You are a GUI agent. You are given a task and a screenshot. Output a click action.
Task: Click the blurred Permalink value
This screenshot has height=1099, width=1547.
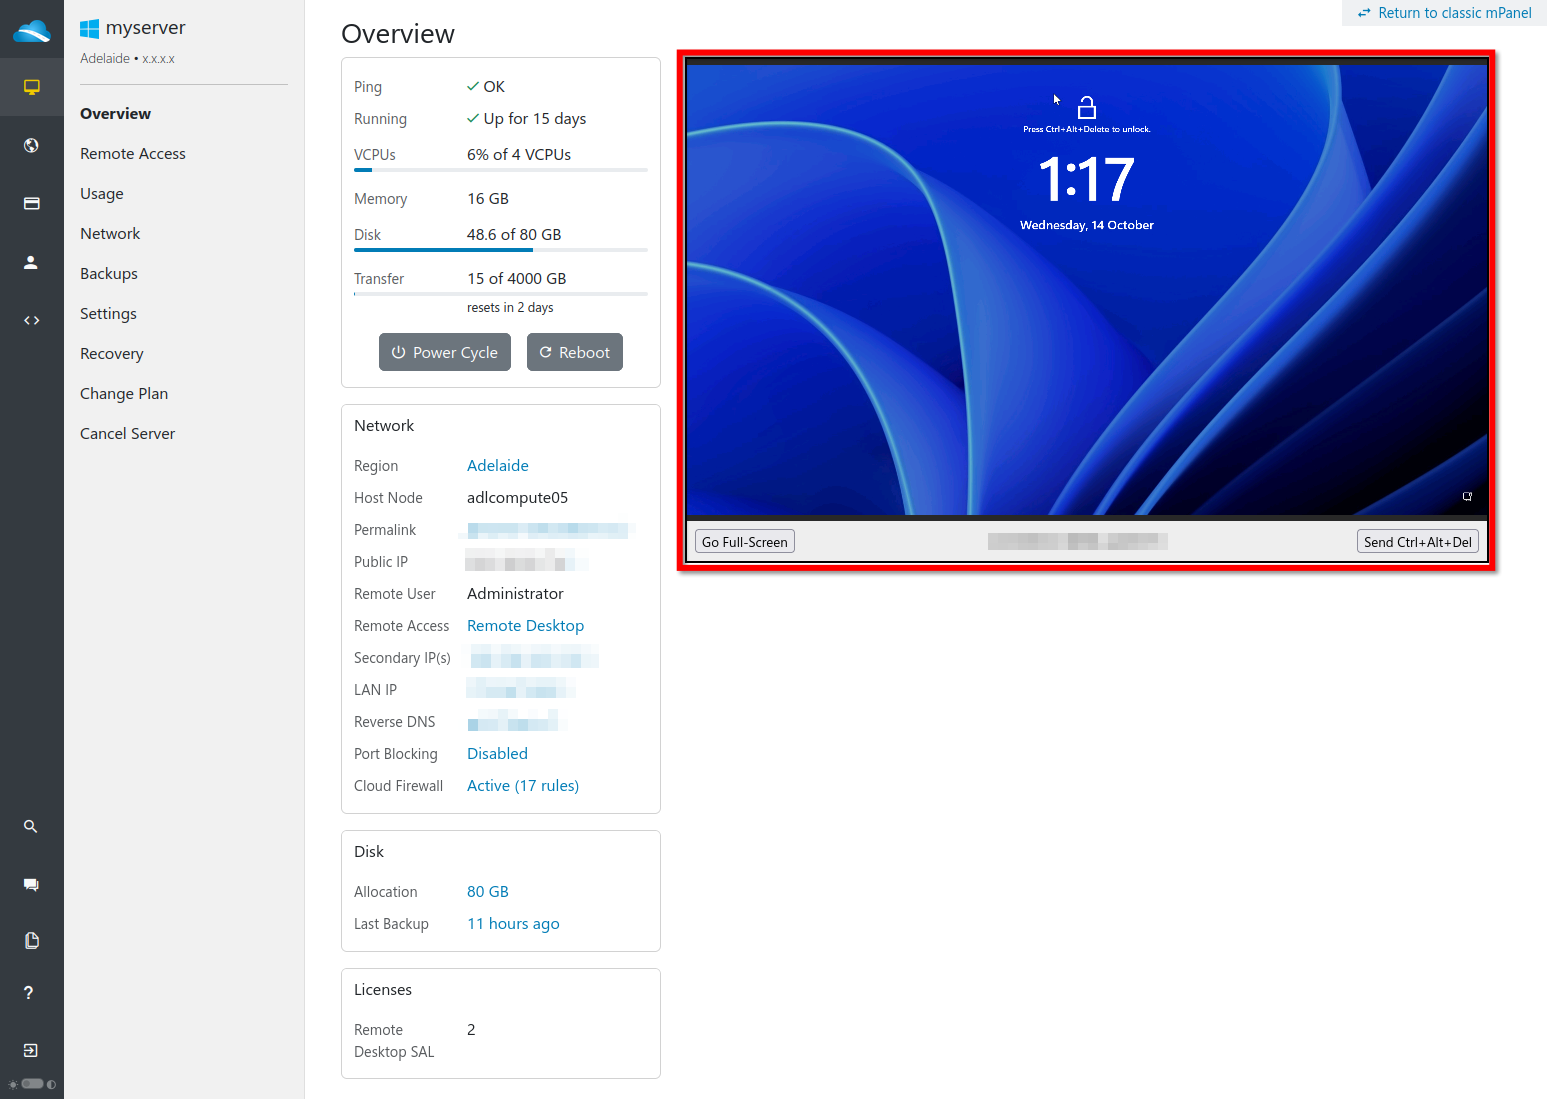click(548, 530)
